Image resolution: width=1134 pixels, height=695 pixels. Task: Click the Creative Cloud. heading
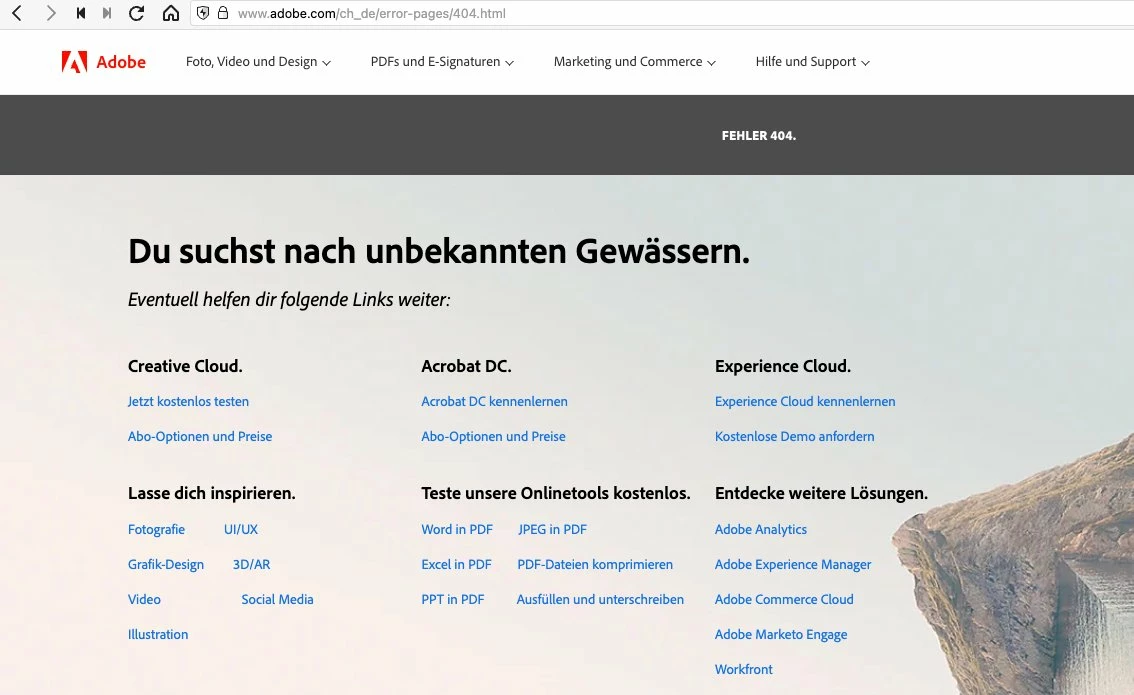pyautogui.click(x=185, y=366)
